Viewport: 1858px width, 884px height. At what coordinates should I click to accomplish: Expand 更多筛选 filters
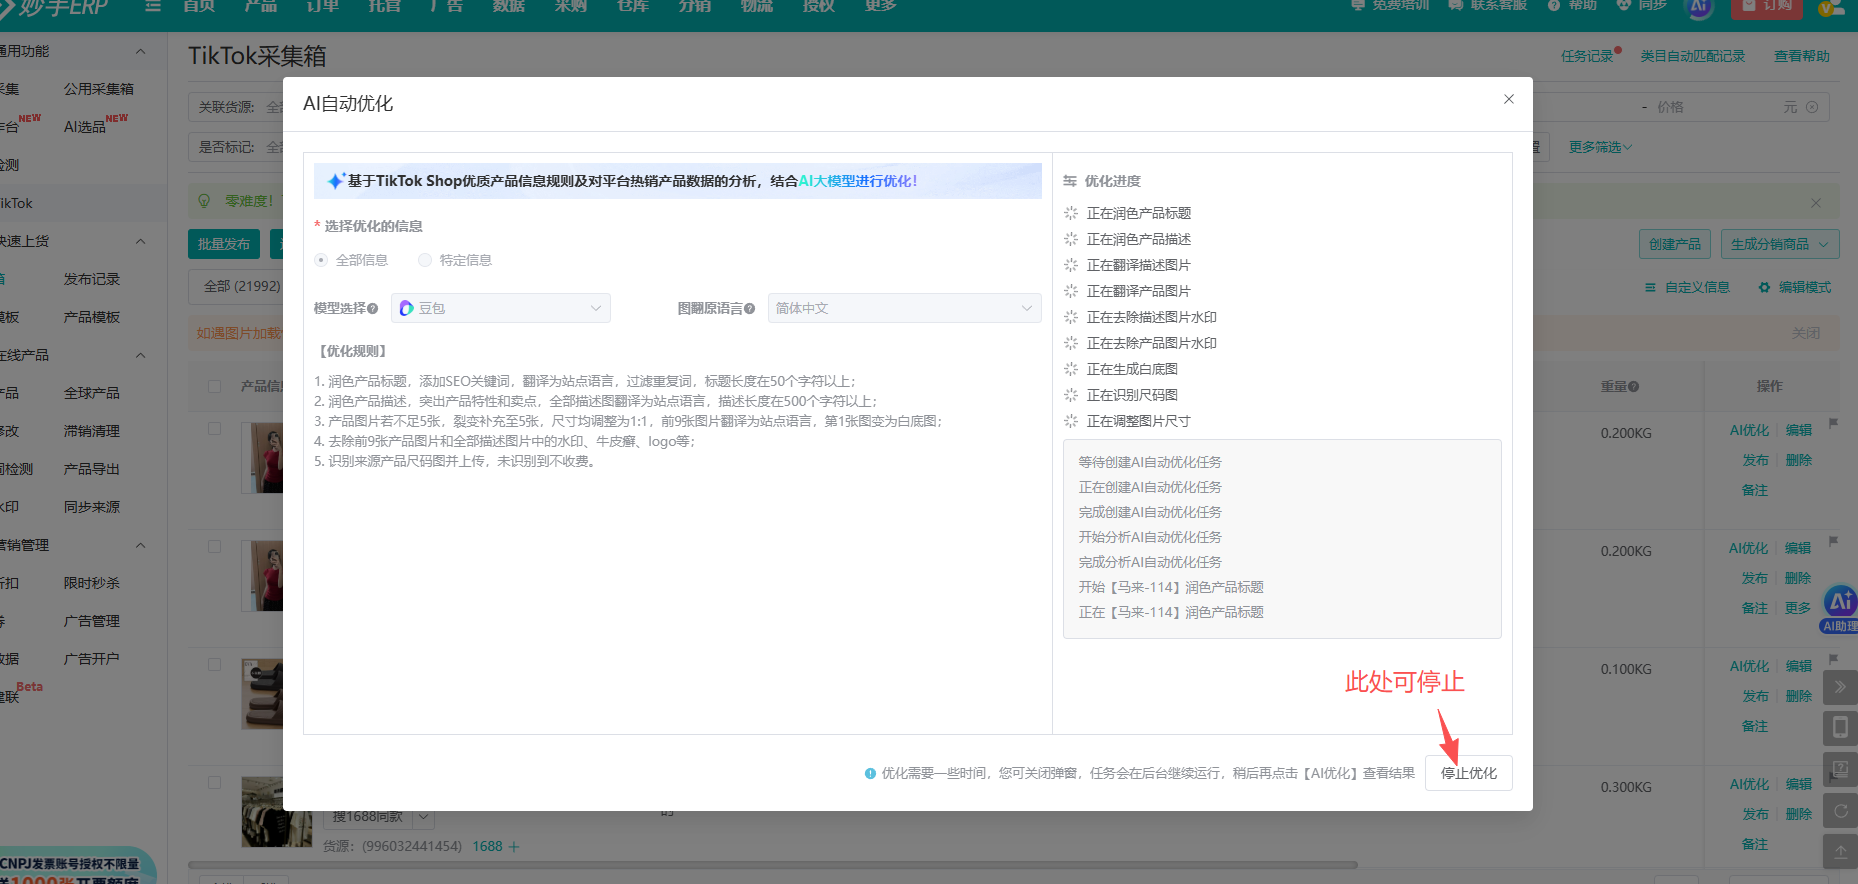point(1600,147)
